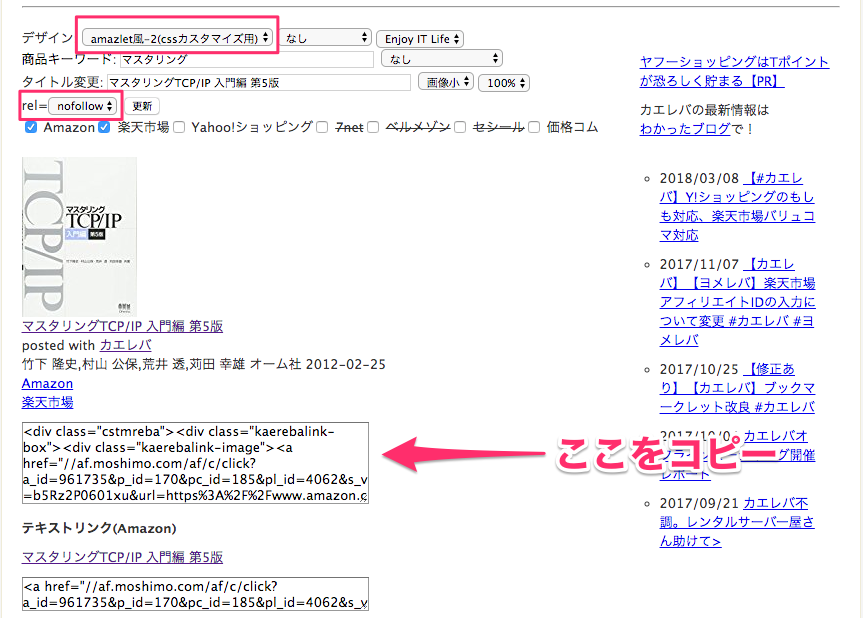Click the cstmreba HTML code textarea
The image size is (863, 618).
(195, 462)
